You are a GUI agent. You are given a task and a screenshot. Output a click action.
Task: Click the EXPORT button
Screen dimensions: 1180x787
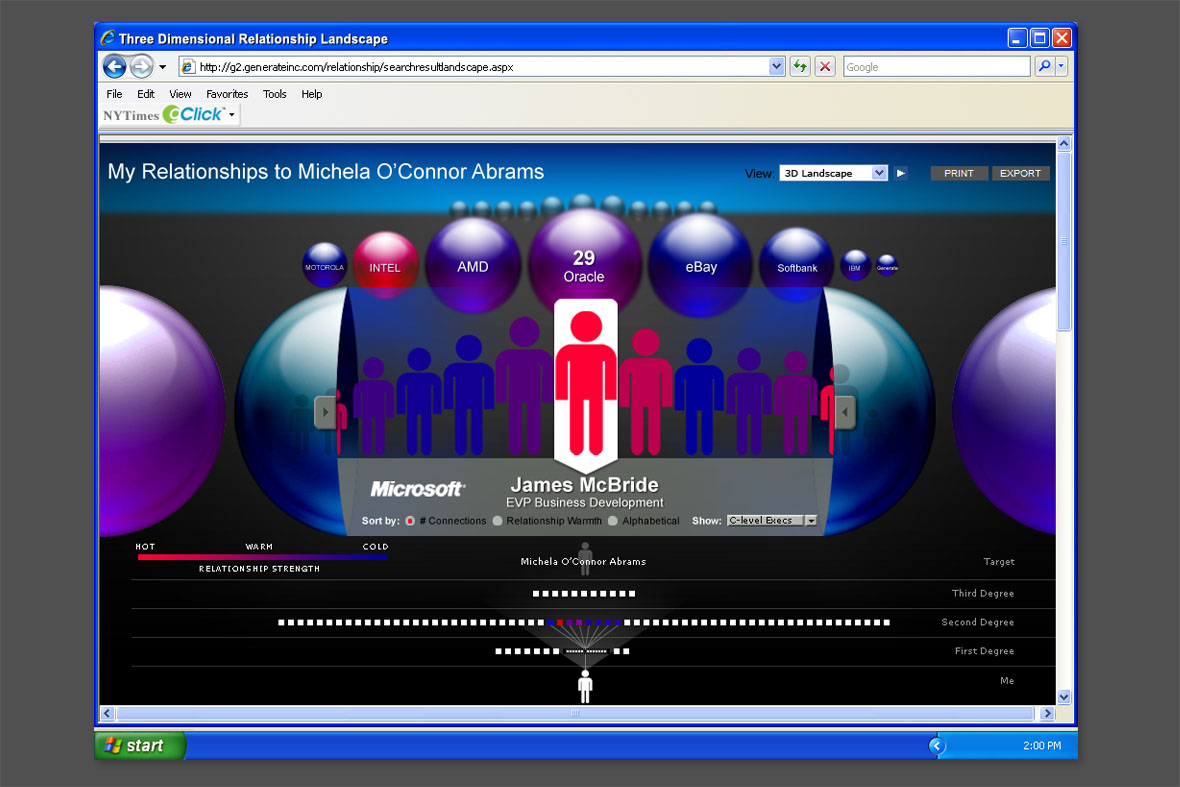click(x=1020, y=173)
